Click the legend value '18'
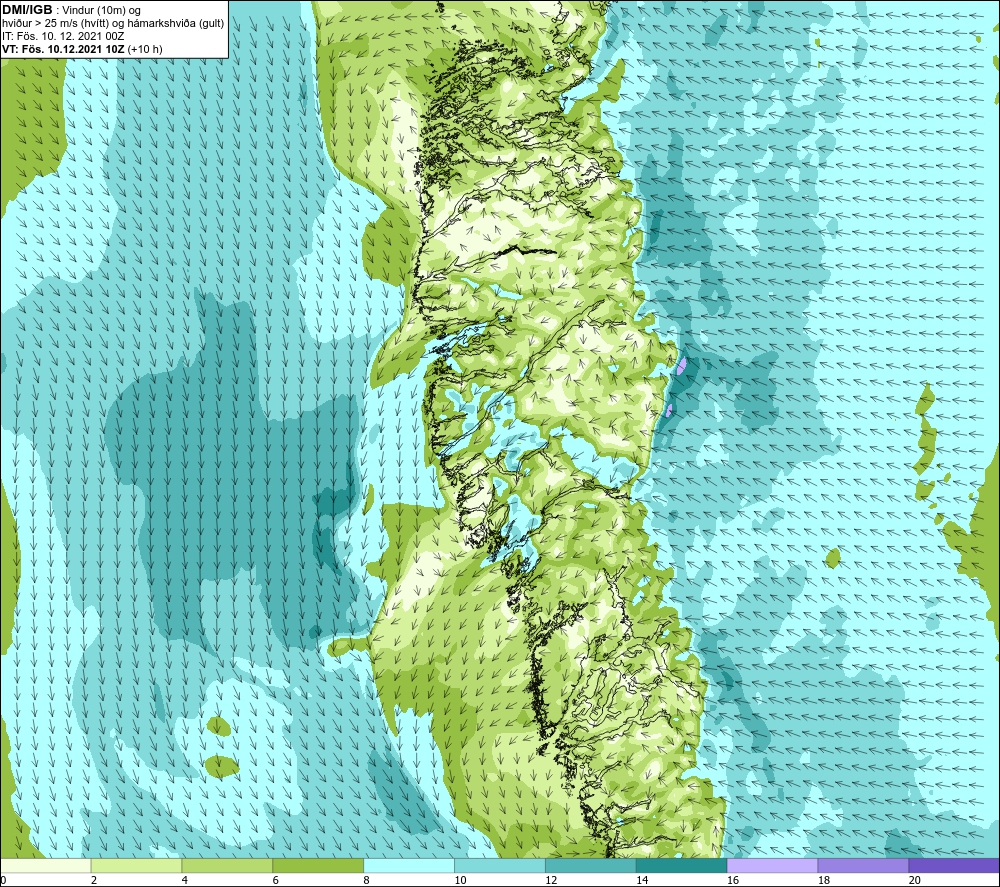The image size is (1000, 887). coord(824,880)
